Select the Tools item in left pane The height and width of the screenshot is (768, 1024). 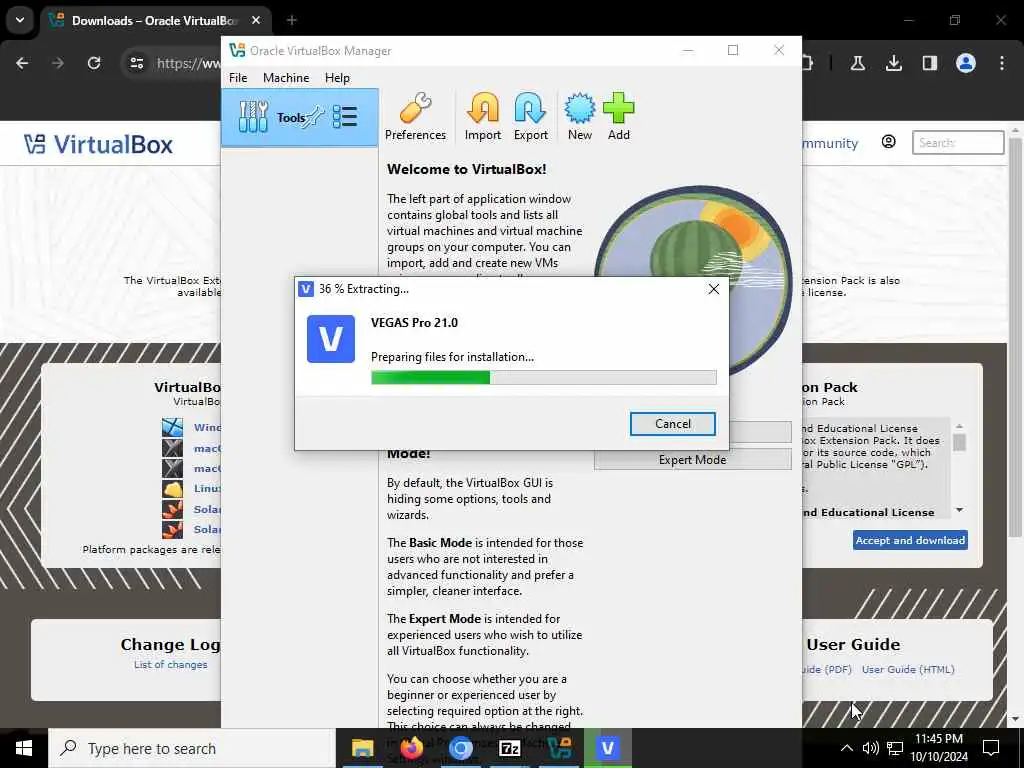tap(300, 118)
